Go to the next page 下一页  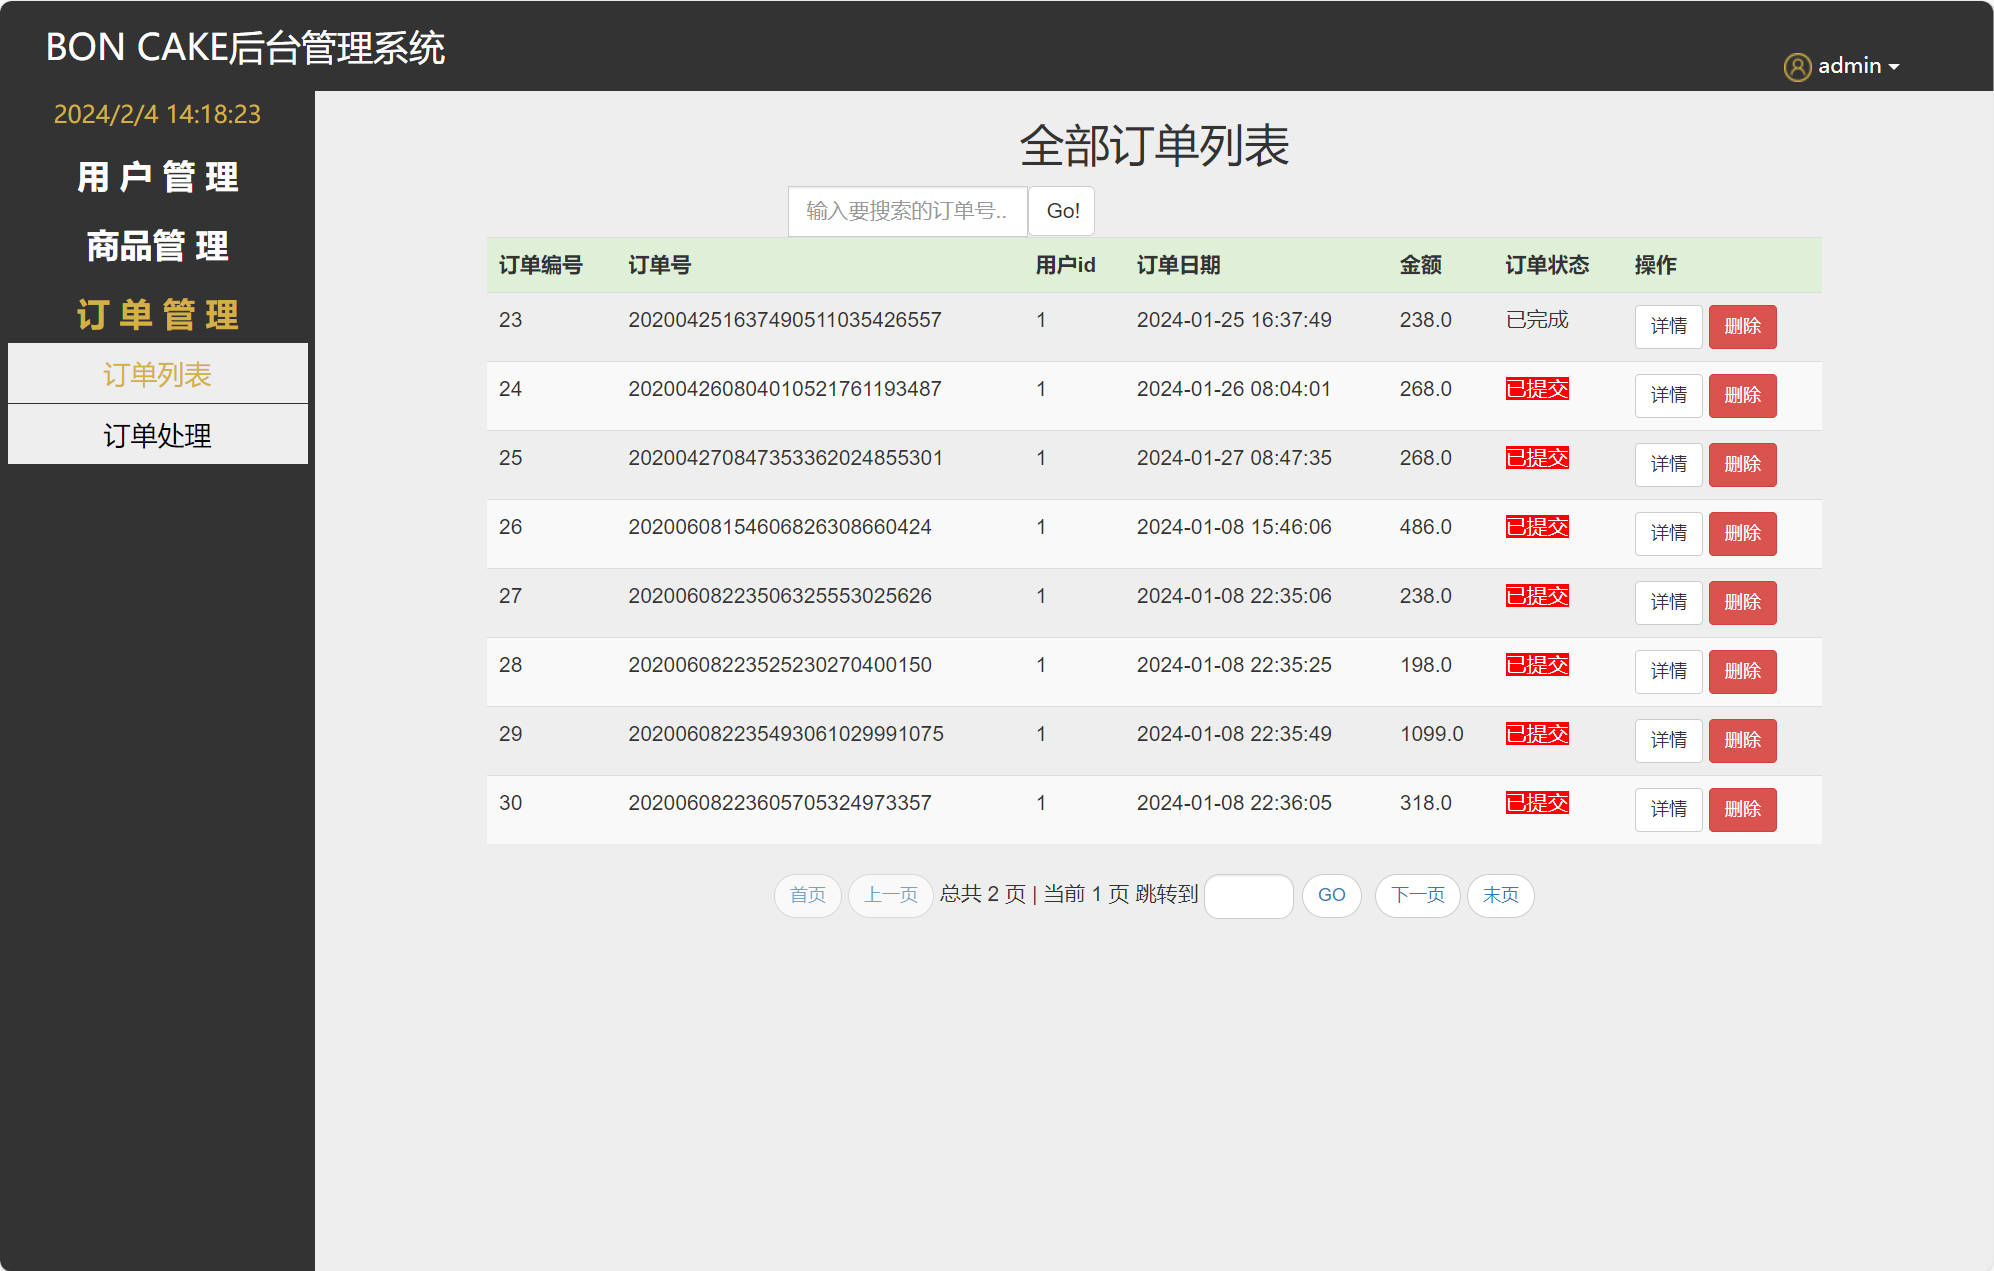point(1417,896)
